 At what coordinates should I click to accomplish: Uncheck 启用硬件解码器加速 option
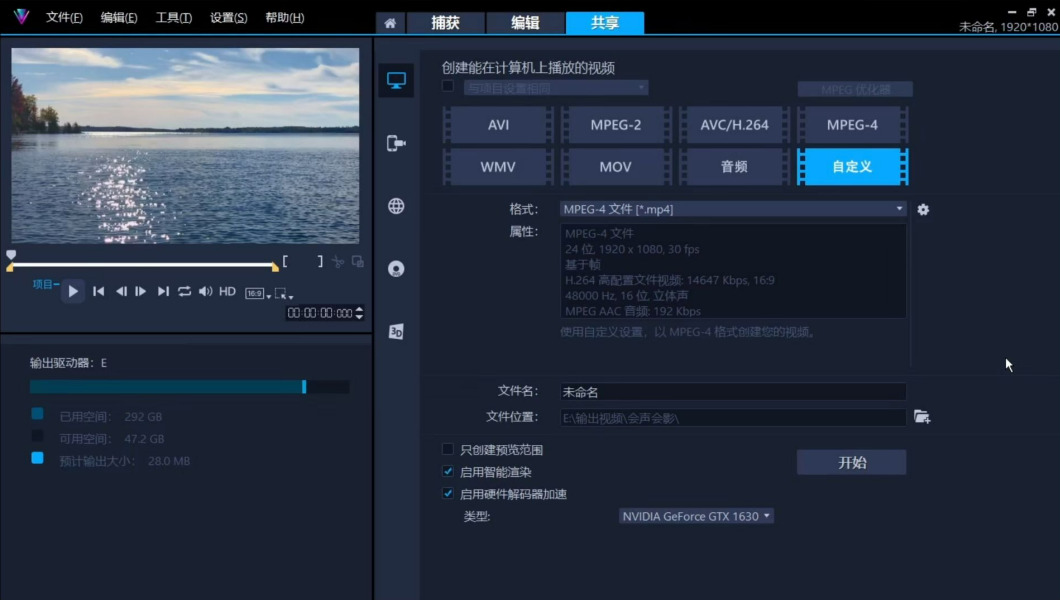click(448, 494)
